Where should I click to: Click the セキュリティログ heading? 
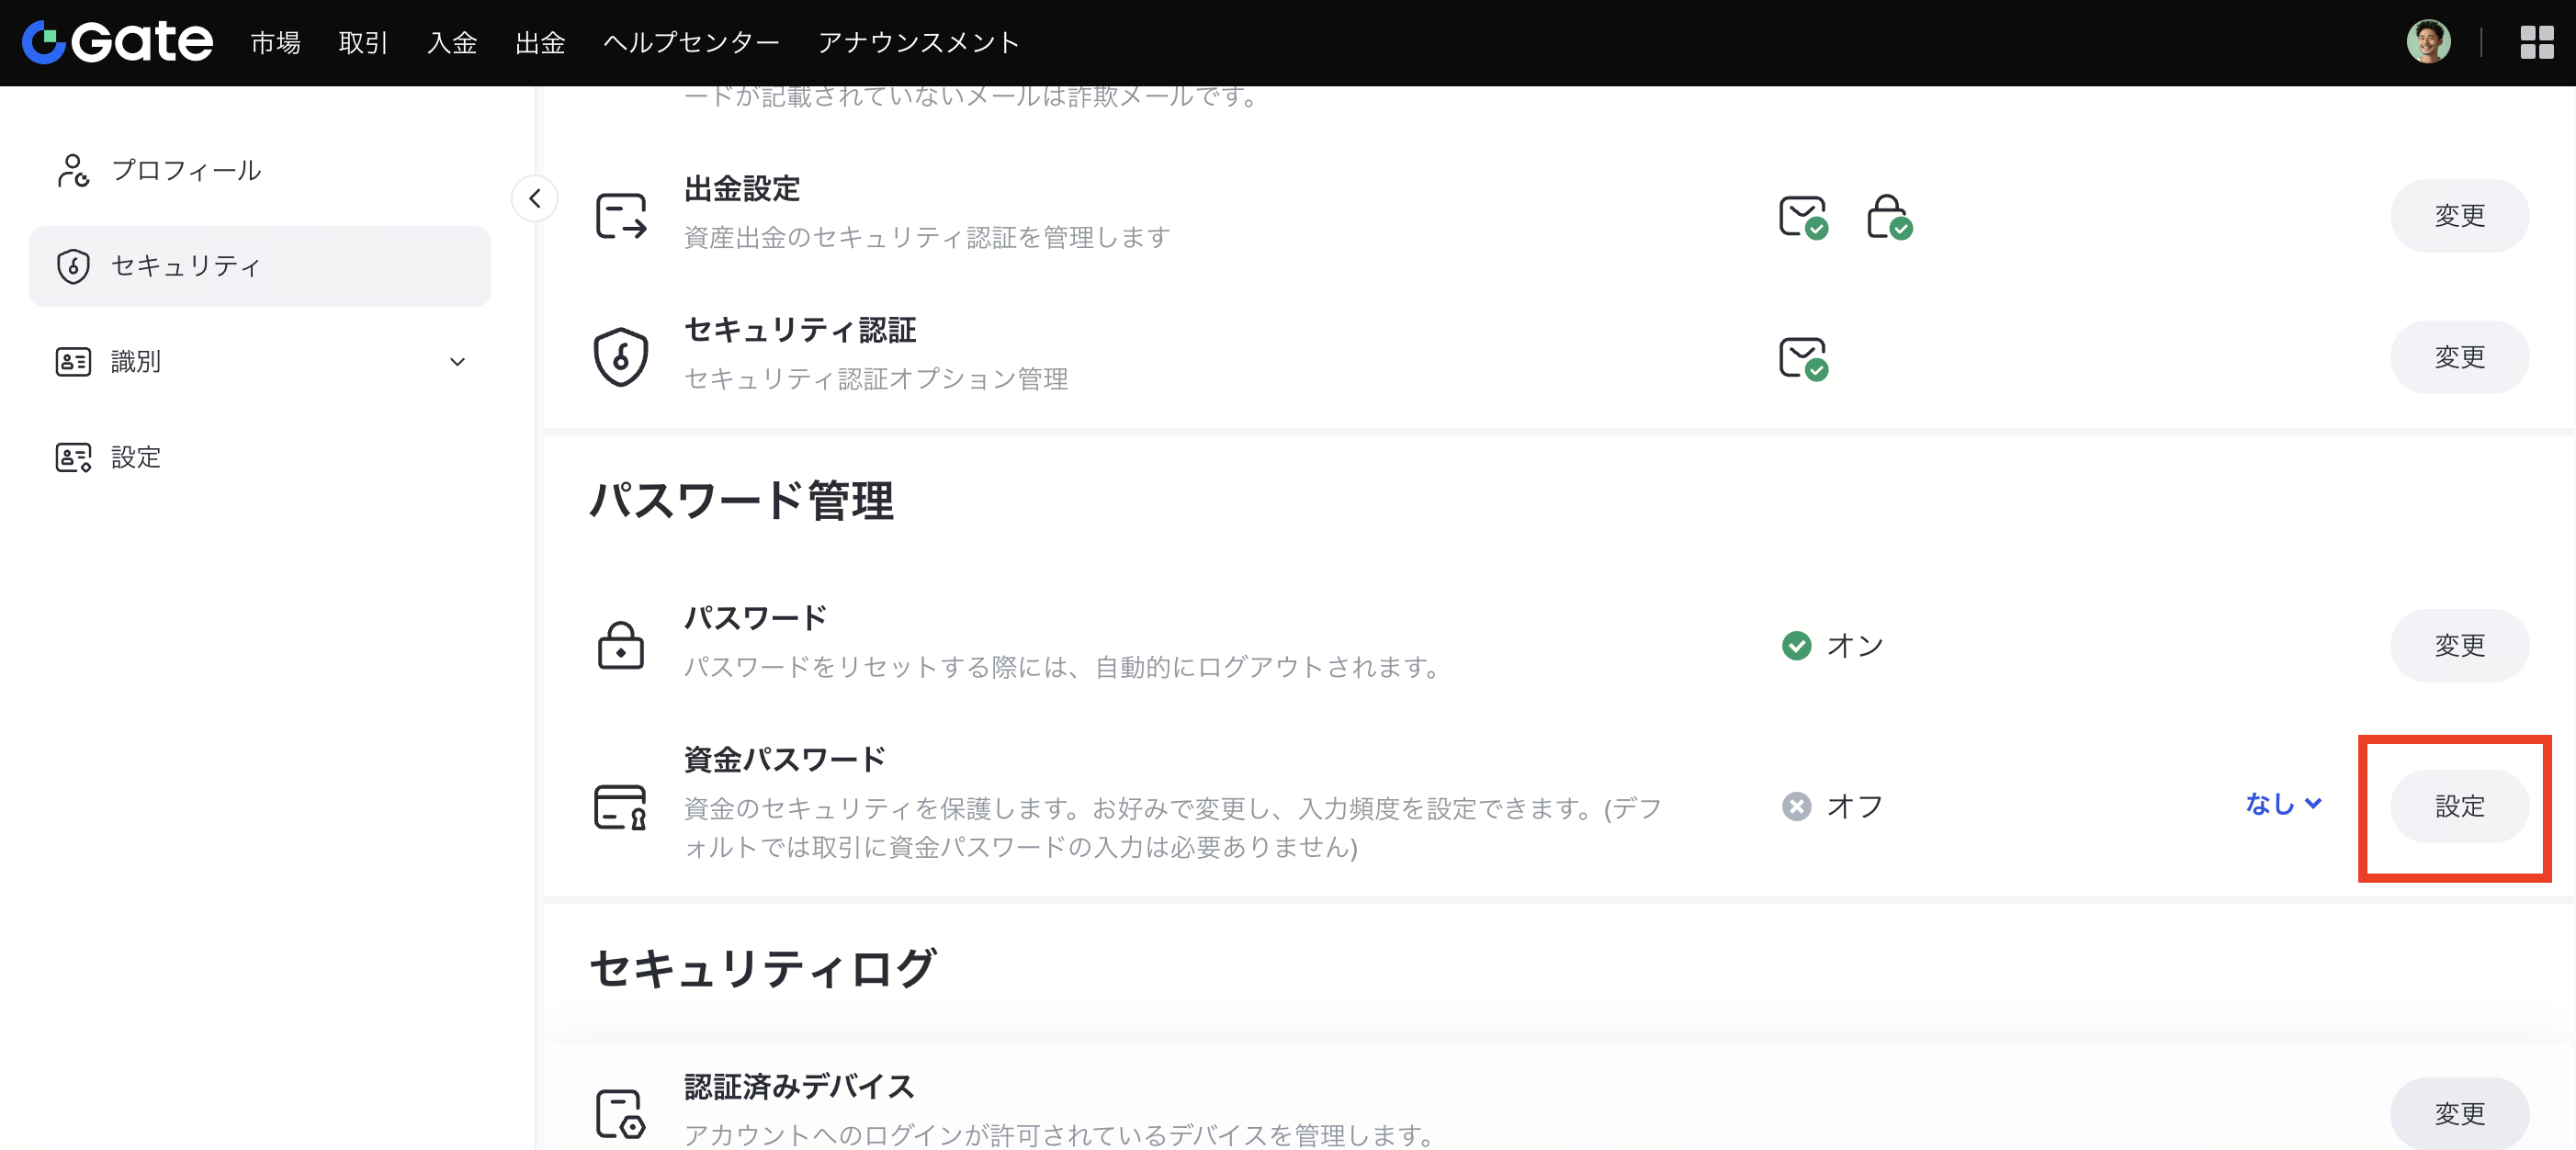point(762,968)
